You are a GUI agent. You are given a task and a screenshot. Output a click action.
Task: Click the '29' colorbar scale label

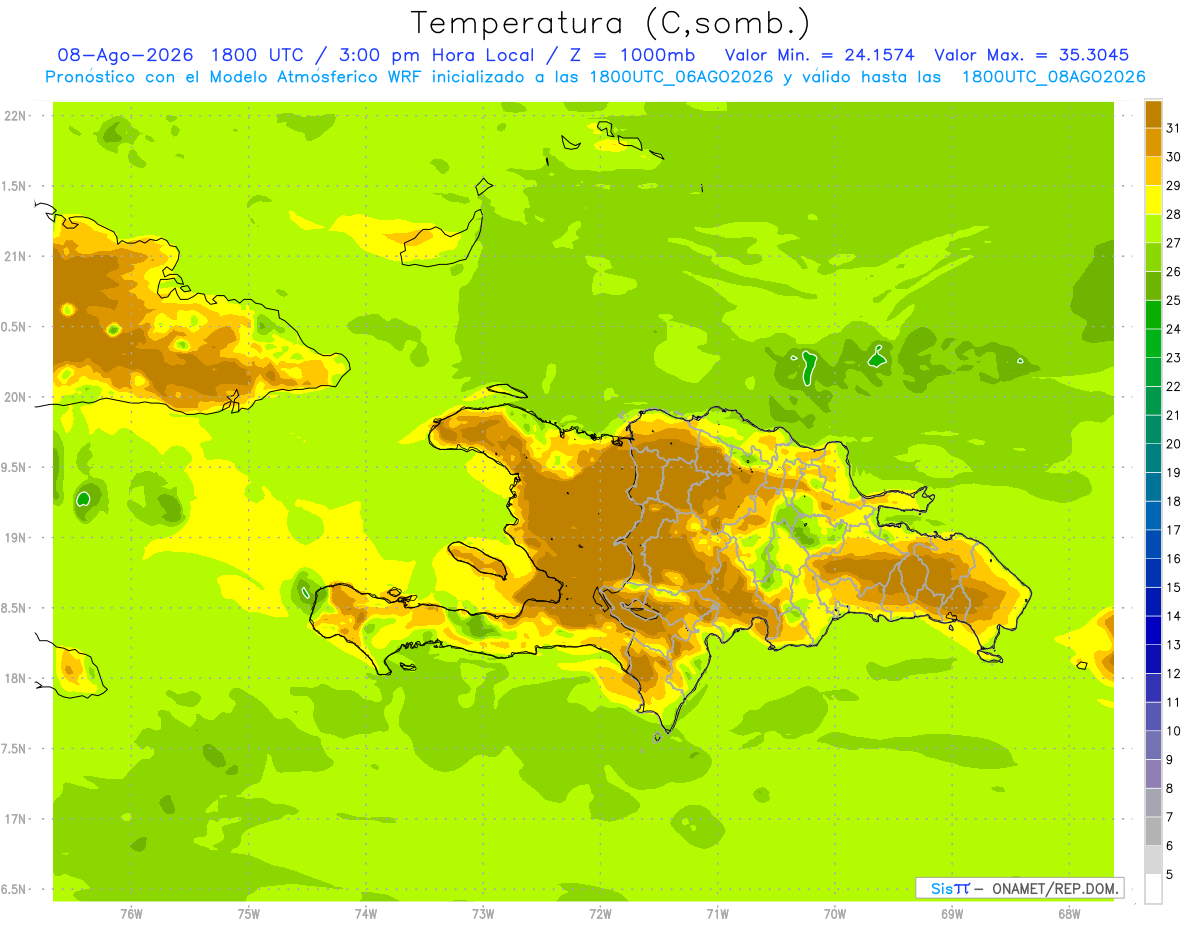(x=1174, y=185)
